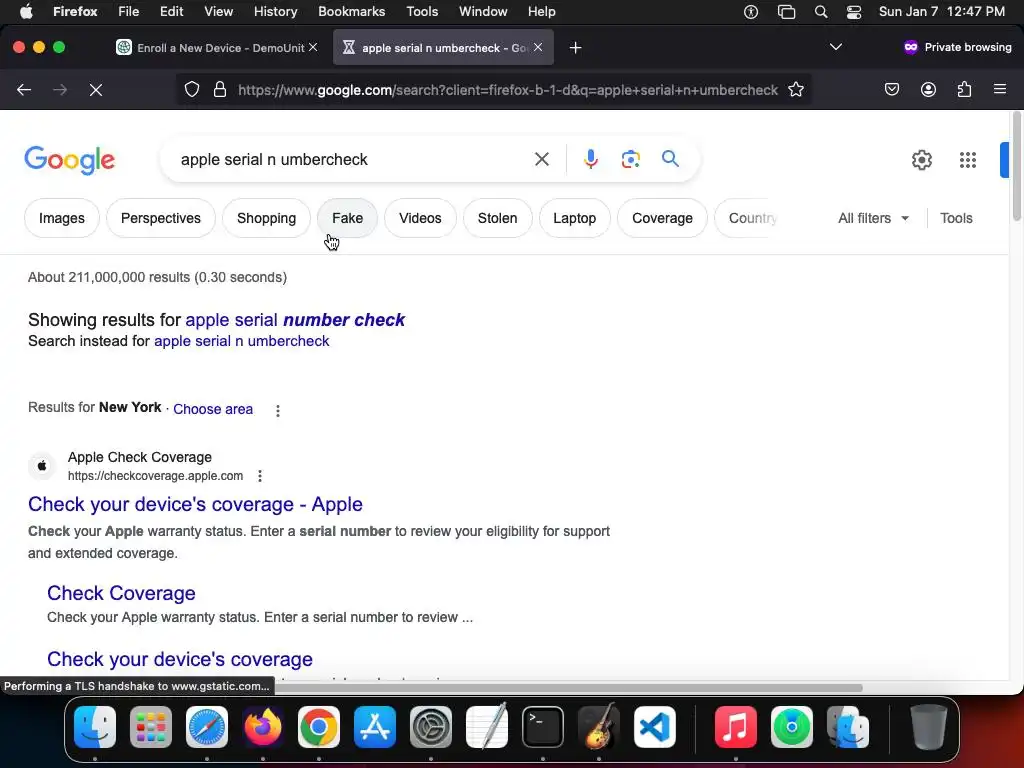Open Terminal from the dock
The width and height of the screenshot is (1024, 768).
[x=543, y=727]
